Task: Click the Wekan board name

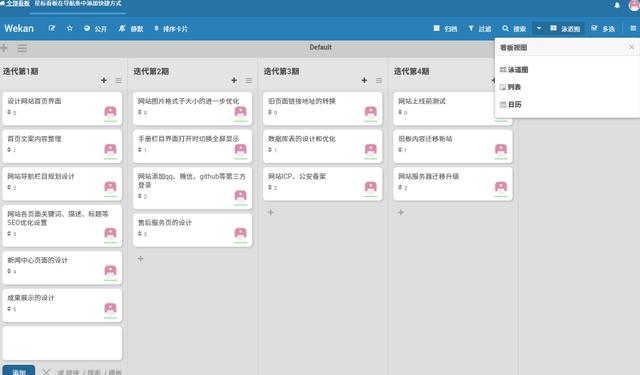Action: tap(19, 28)
